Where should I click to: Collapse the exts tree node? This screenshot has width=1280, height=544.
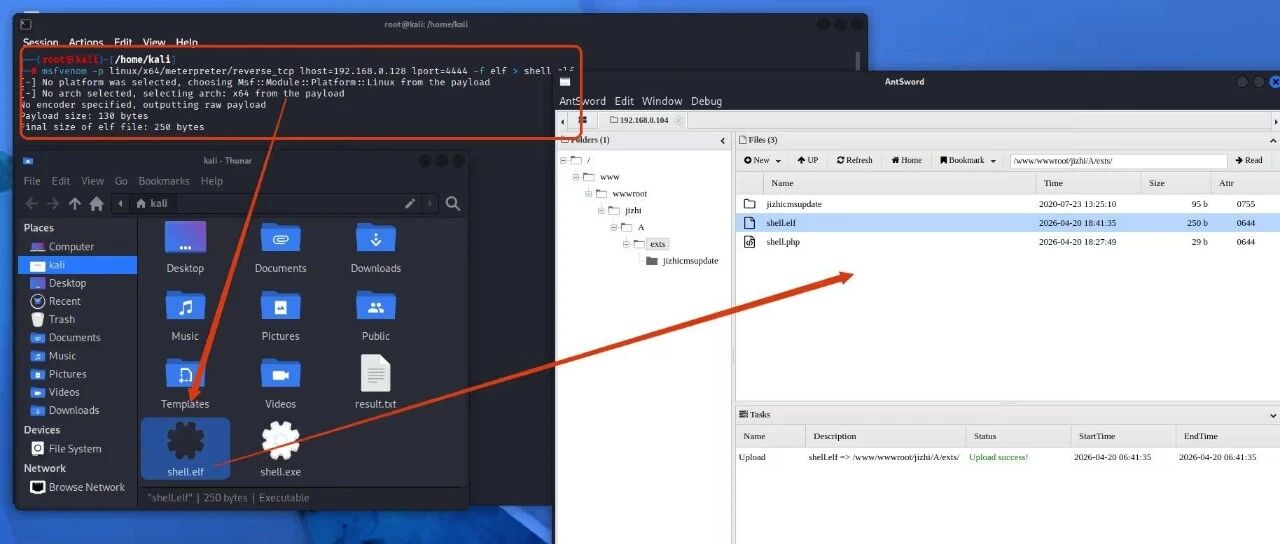coord(626,244)
